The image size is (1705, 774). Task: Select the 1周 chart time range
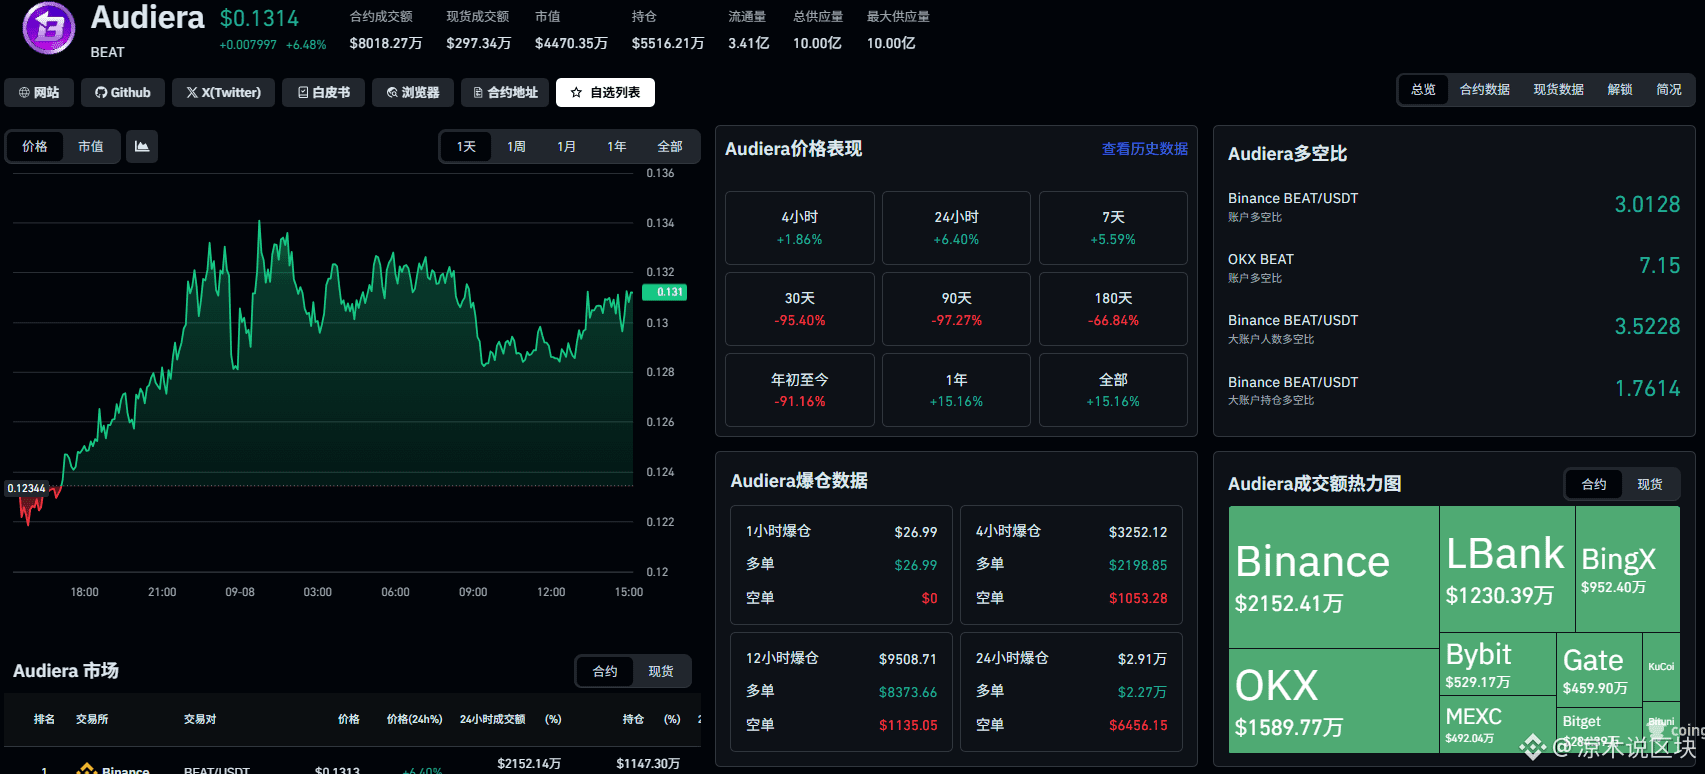point(516,146)
